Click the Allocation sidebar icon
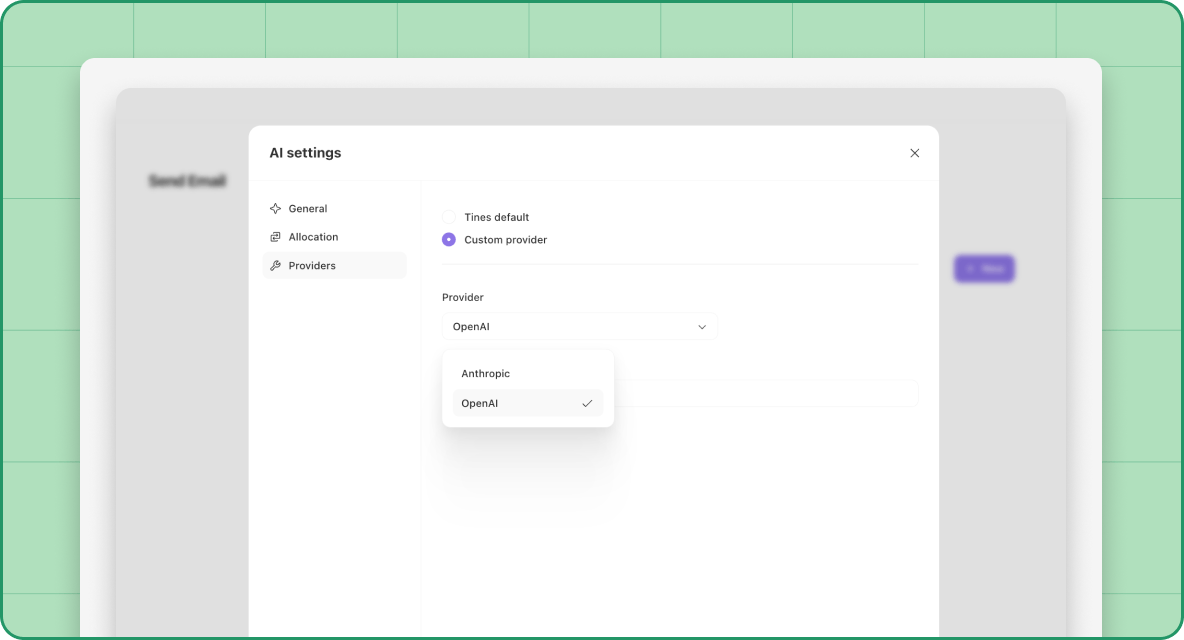This screenshot has height=640, width=1184. click(x=275, y=237)
